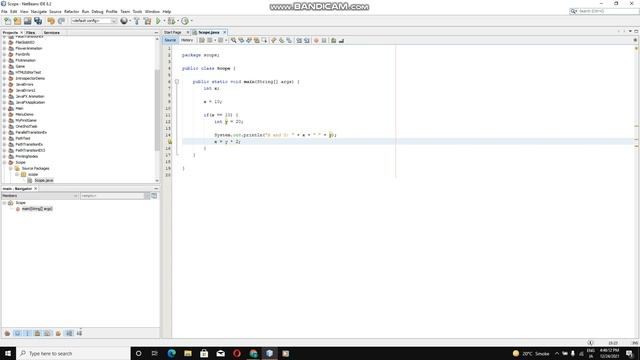Open the Members dropdown in Navigator
640x360 pixels.
click(40, 196)
